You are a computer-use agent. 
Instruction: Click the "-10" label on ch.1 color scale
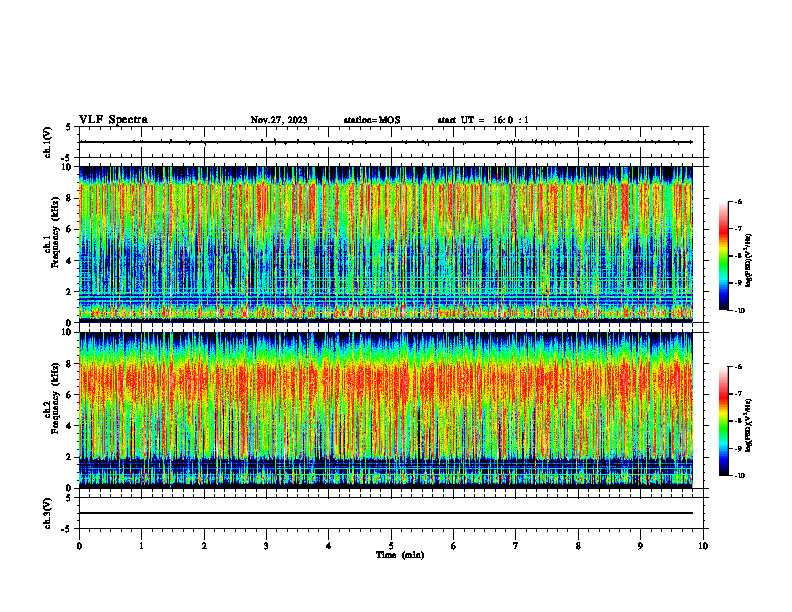[x=740, y=311]
